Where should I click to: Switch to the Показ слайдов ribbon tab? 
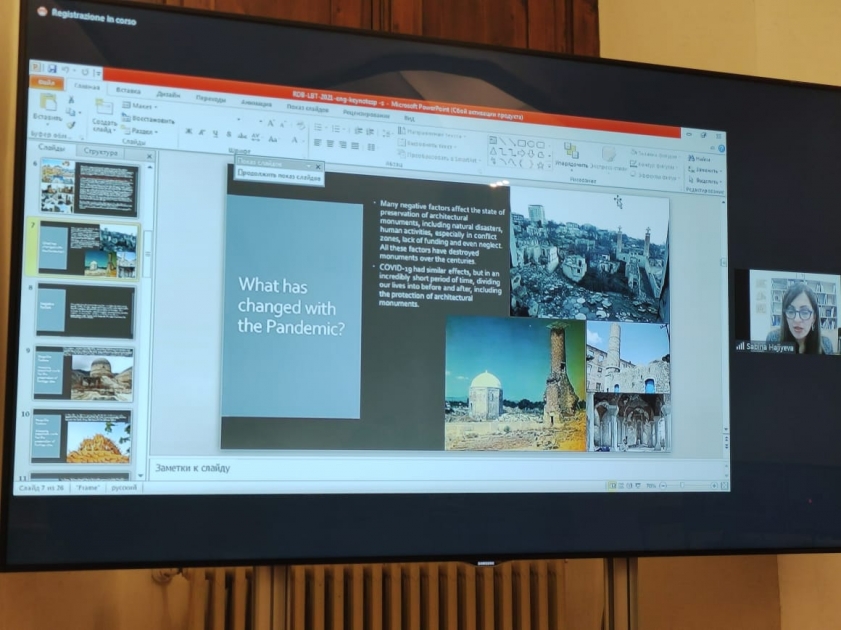[307, 108]
